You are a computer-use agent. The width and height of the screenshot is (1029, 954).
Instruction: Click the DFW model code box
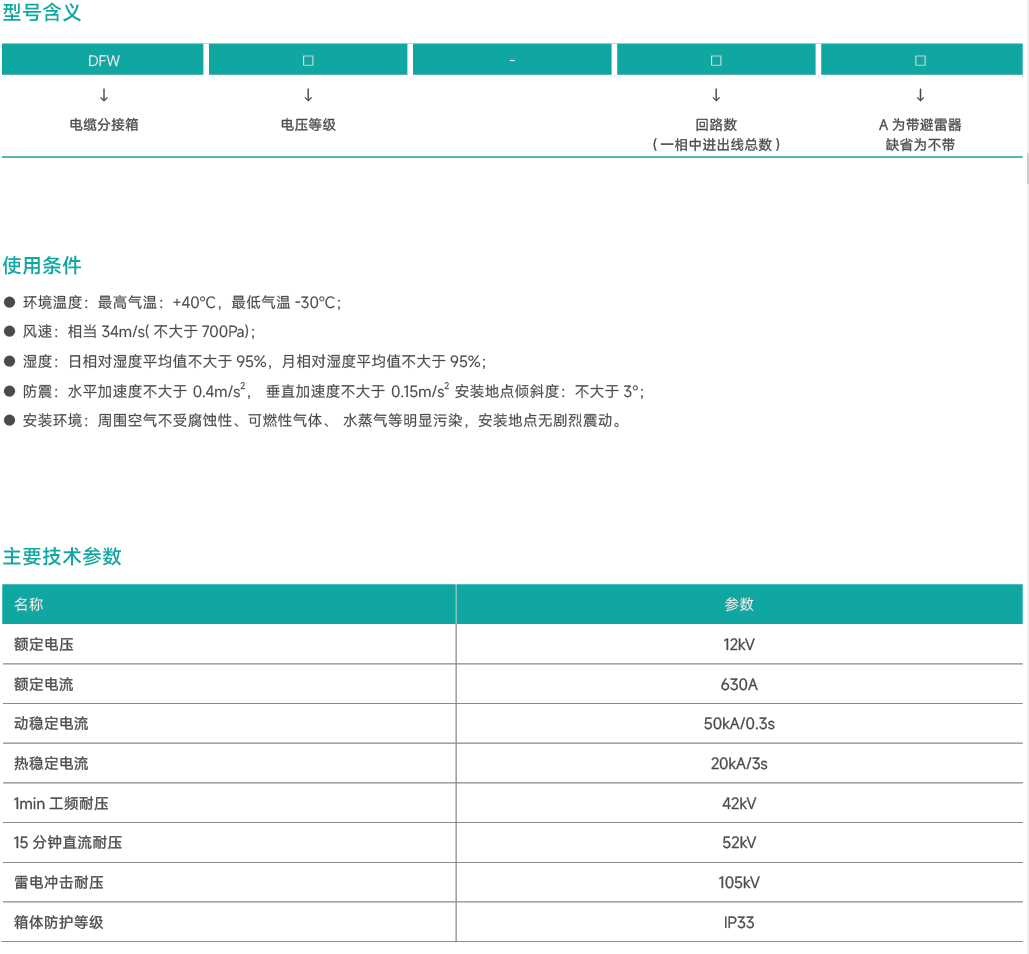pos(104,61)
